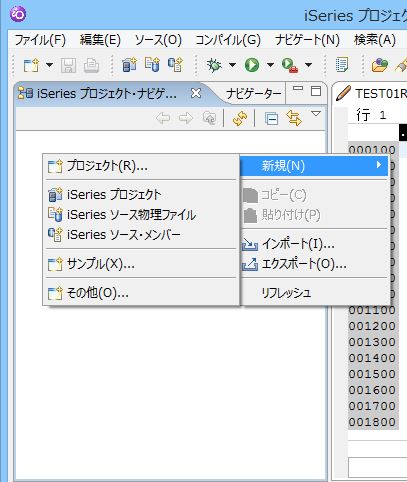Screen dimensions: 407x482
Task: Click the new iSeries project toolbar icon
Action: click(130, 65)
